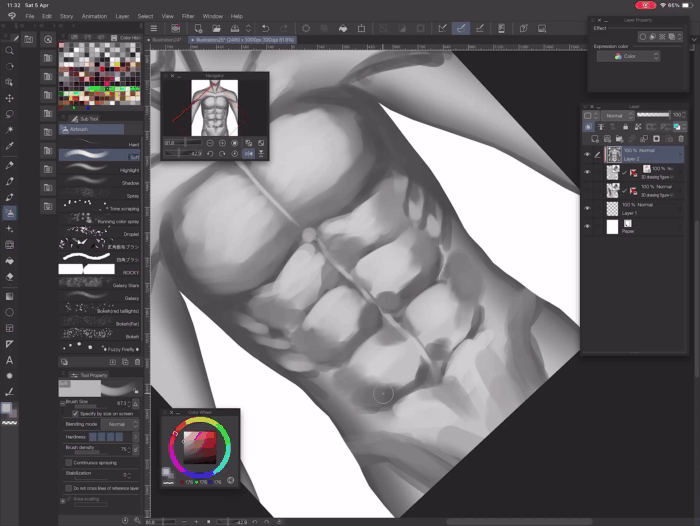Open the Expression color dropdown
The width and height of the screenshot is (700, 526).
(628, 57)
